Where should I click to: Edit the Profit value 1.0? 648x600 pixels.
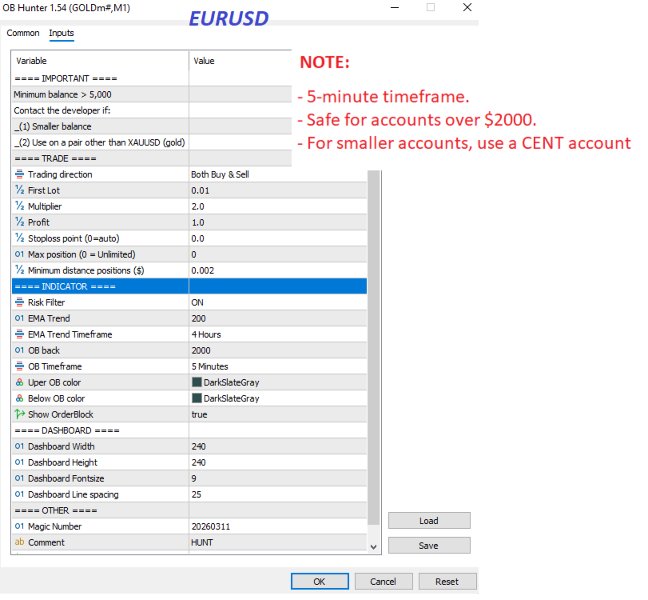coord(278,222)
